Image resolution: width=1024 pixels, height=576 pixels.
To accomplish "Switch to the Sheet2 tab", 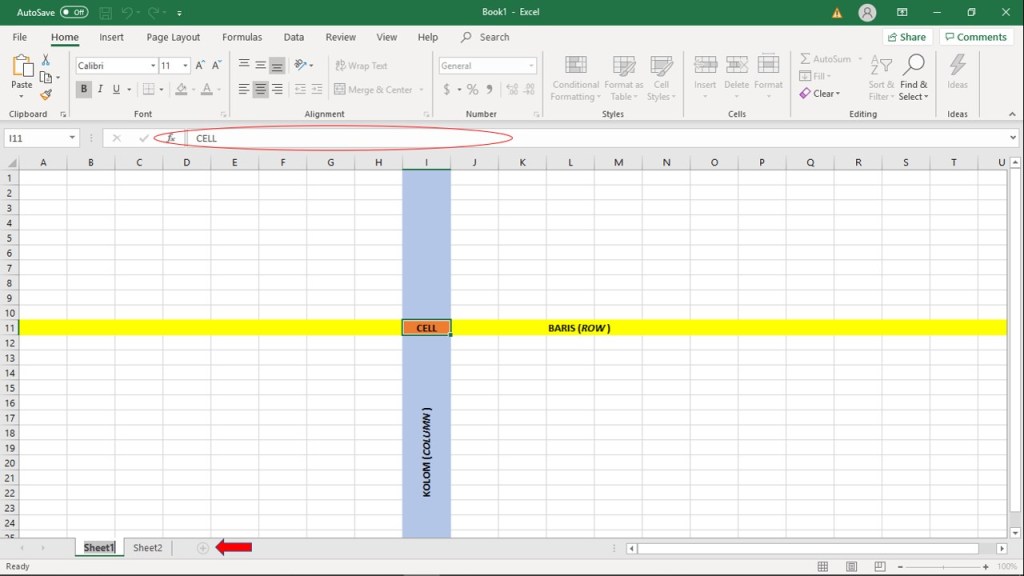I will 148,548.
